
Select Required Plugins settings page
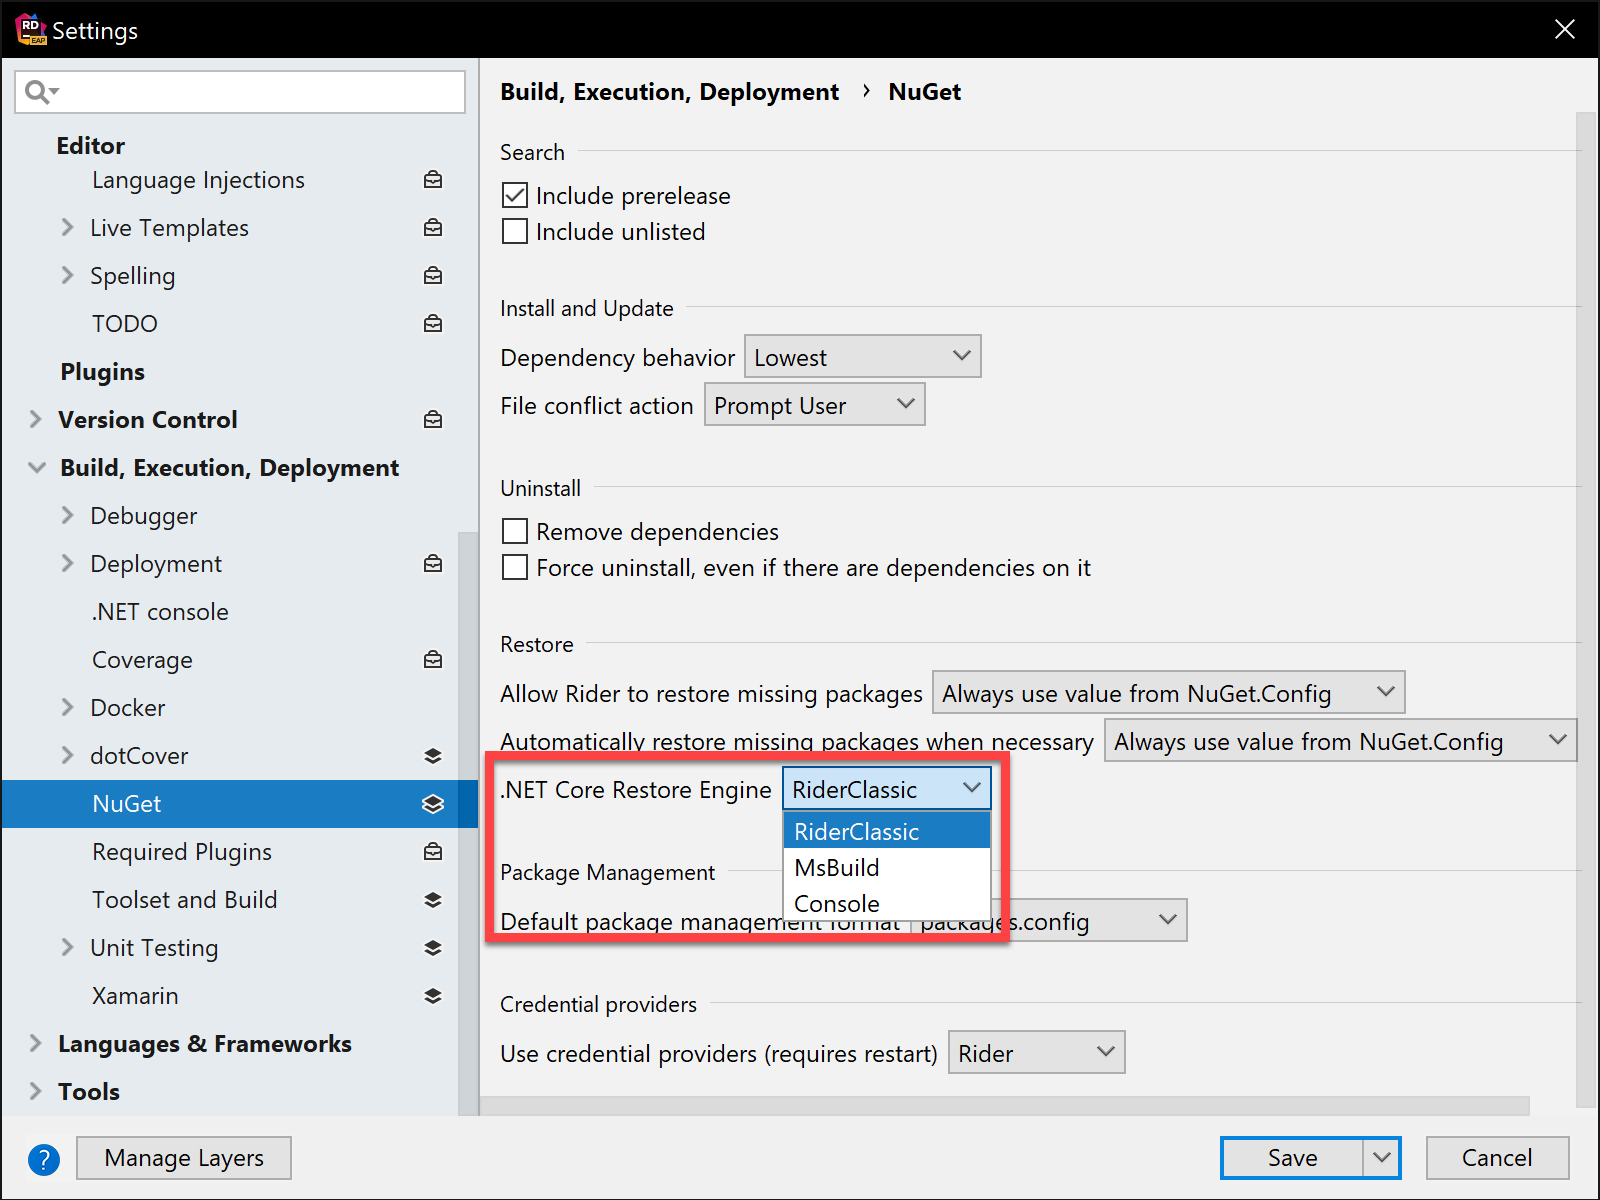(x=182, y=852)
